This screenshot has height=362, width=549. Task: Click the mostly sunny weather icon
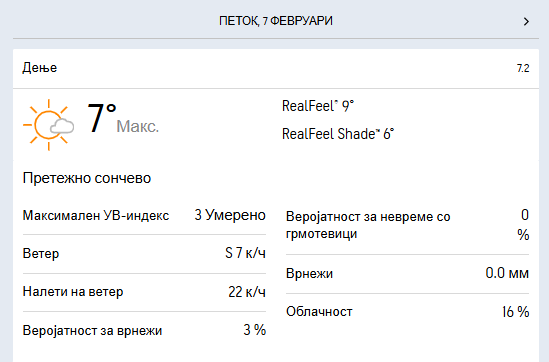tap(49, 125)
